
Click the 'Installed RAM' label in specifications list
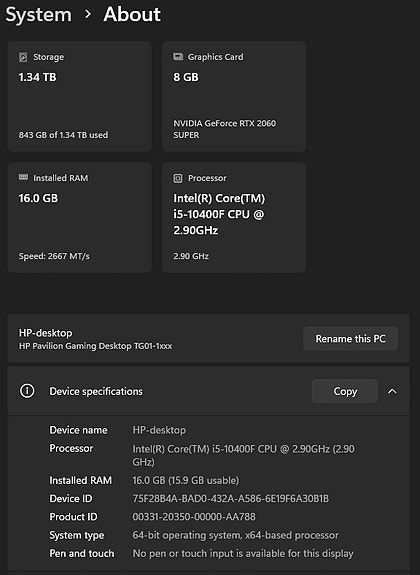pyautogui.click(x=81, y=480)
